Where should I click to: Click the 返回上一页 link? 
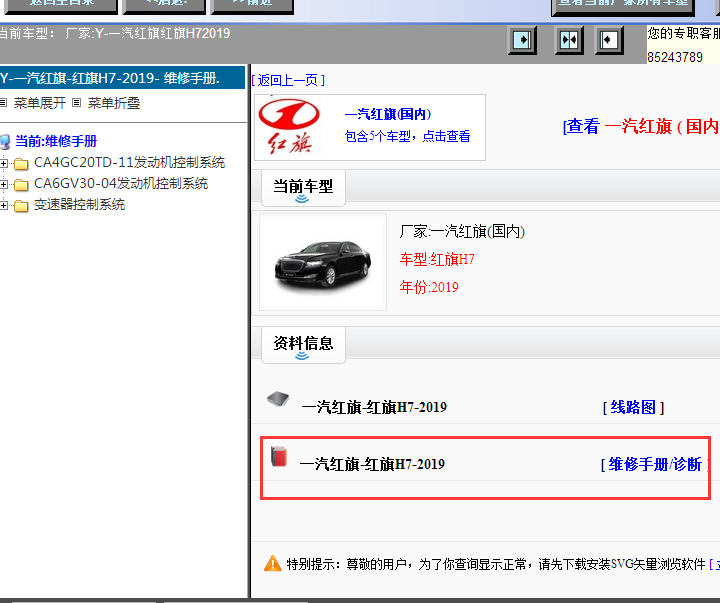[288, 80]
